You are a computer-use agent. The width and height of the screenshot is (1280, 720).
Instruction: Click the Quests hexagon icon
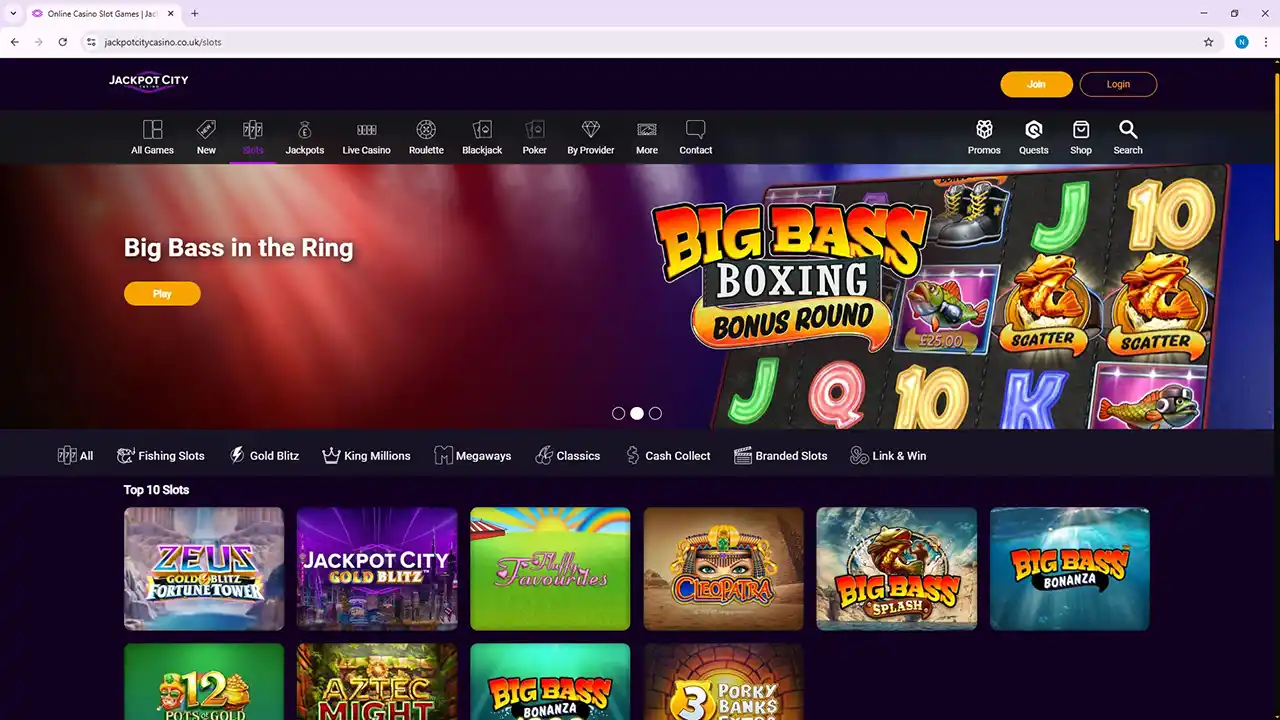click(x=1033, y=131)
